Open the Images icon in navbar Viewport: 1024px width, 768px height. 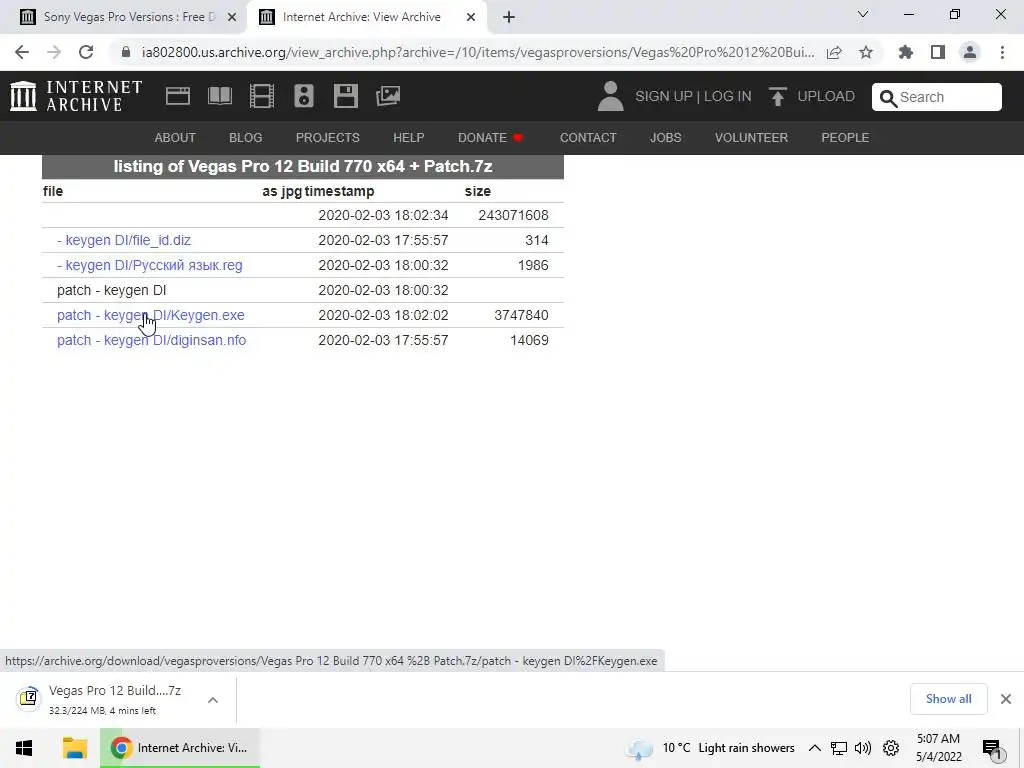click(x=388, y=96)
